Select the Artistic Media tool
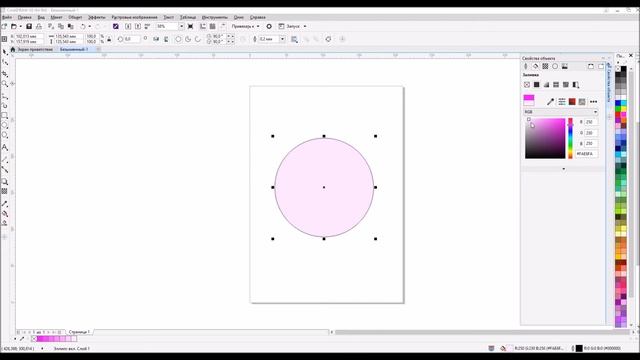The width and height of the screenshot is (640, 360). point(5,106)
